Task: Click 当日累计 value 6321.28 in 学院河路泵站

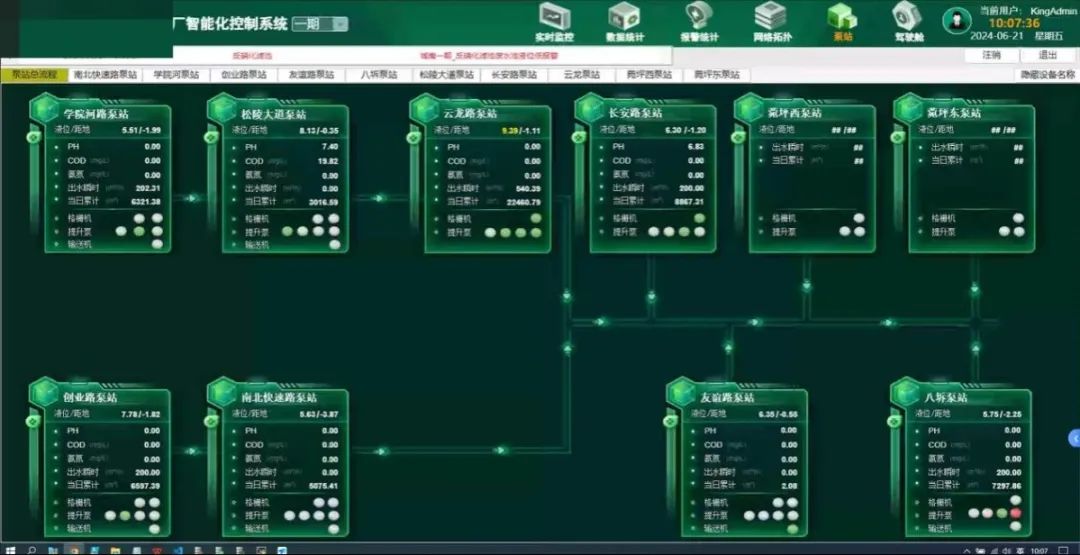Action: pos(145,202)
